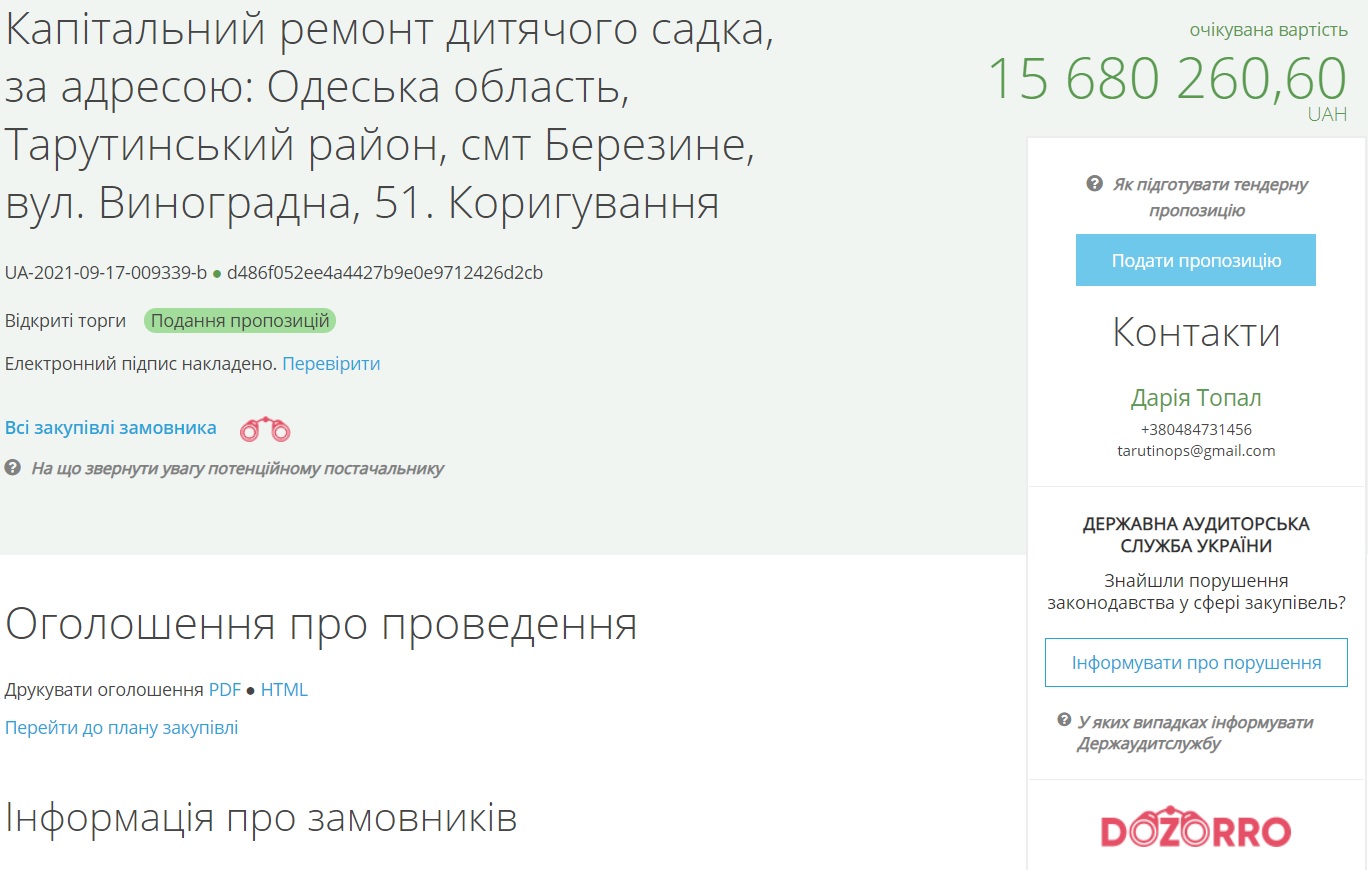Click Інформувати про порушення button
The width and height of the screenshot is (1368, 870).
click(1196, 662)
